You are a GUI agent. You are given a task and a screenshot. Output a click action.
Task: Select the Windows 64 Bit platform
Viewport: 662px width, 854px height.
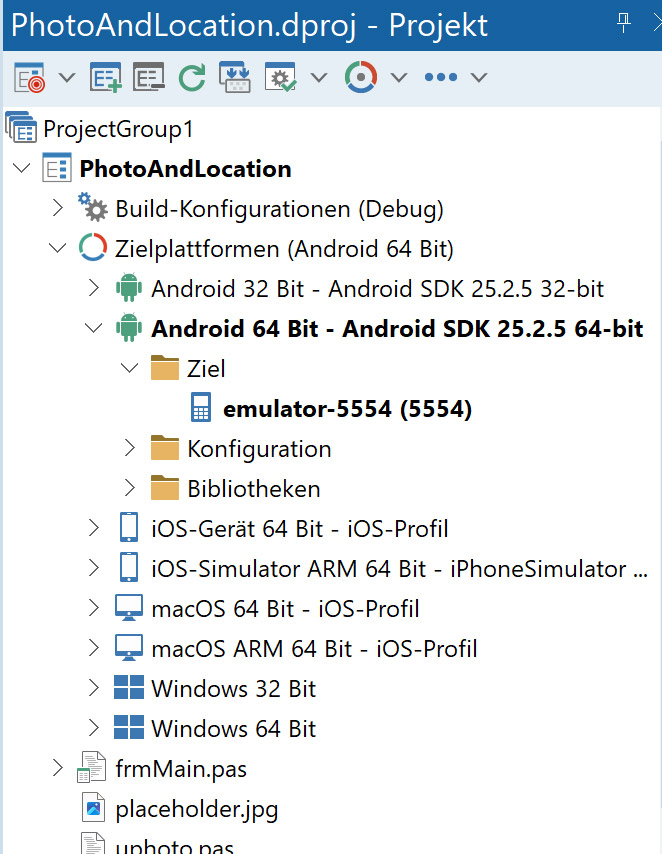click(x=237, y=728)
